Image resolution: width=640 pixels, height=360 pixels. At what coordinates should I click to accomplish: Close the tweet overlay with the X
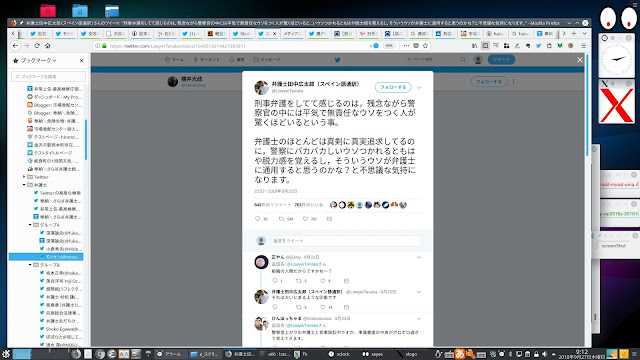[580, 60]
